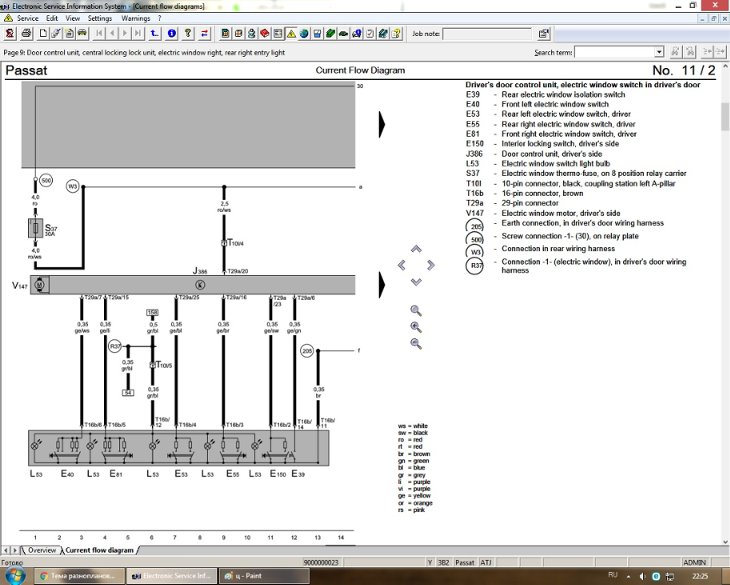This screenshot has width=730, height=585.
Task: Click the lower black triangle beside J386
Action: 382,284
